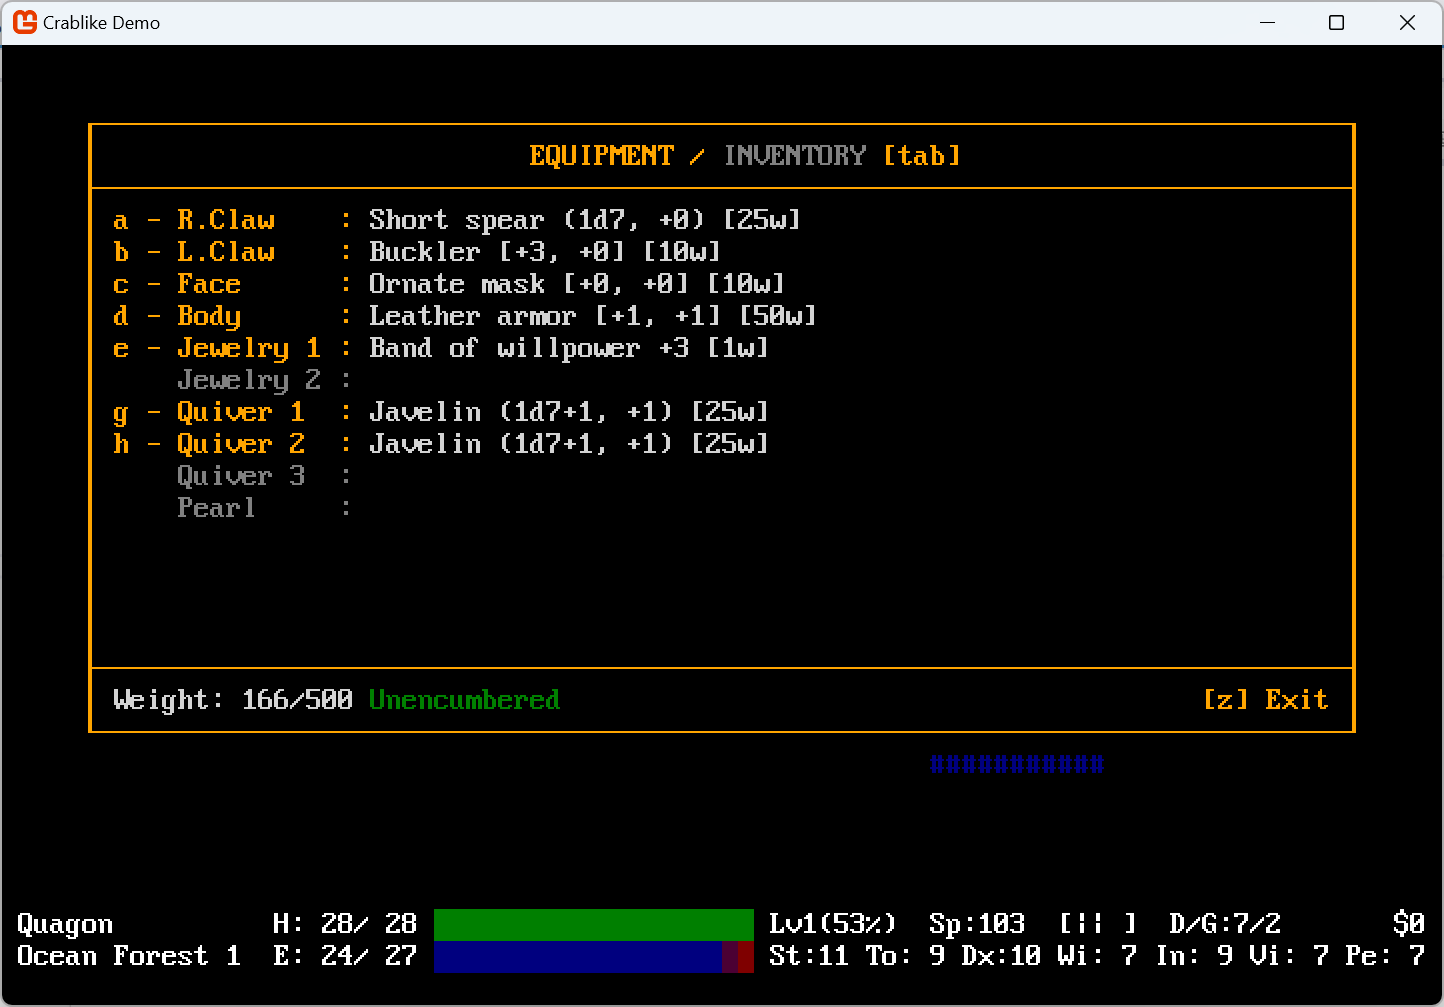1444x1007 pixels.
Task: Select the Buckler in L.Claw slot
Action: click(545, 251)
